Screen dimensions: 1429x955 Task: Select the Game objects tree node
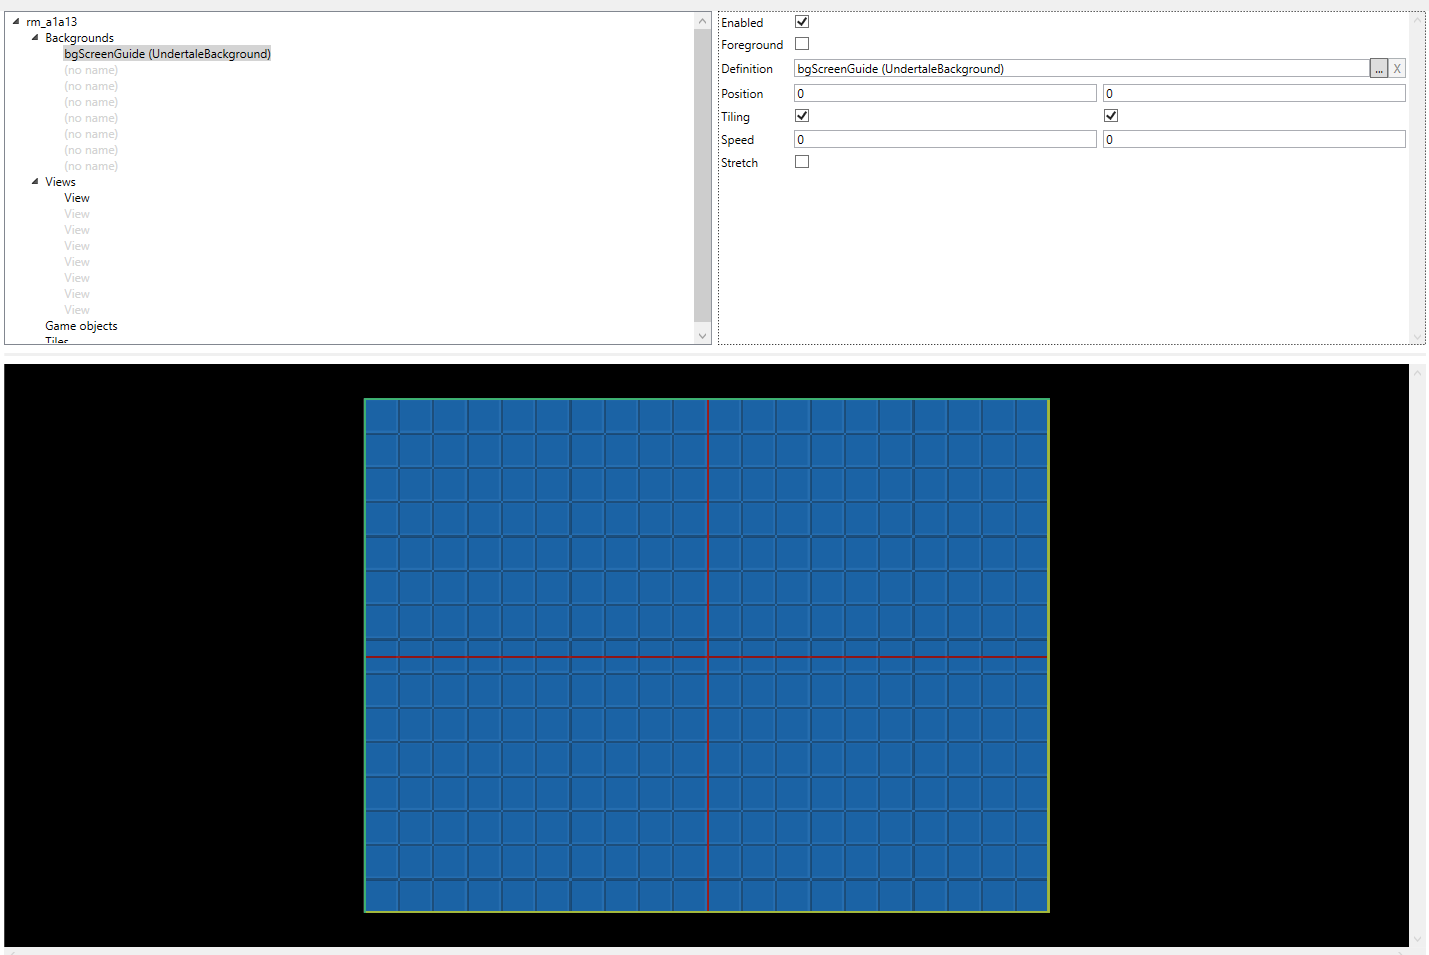point(81,326)
